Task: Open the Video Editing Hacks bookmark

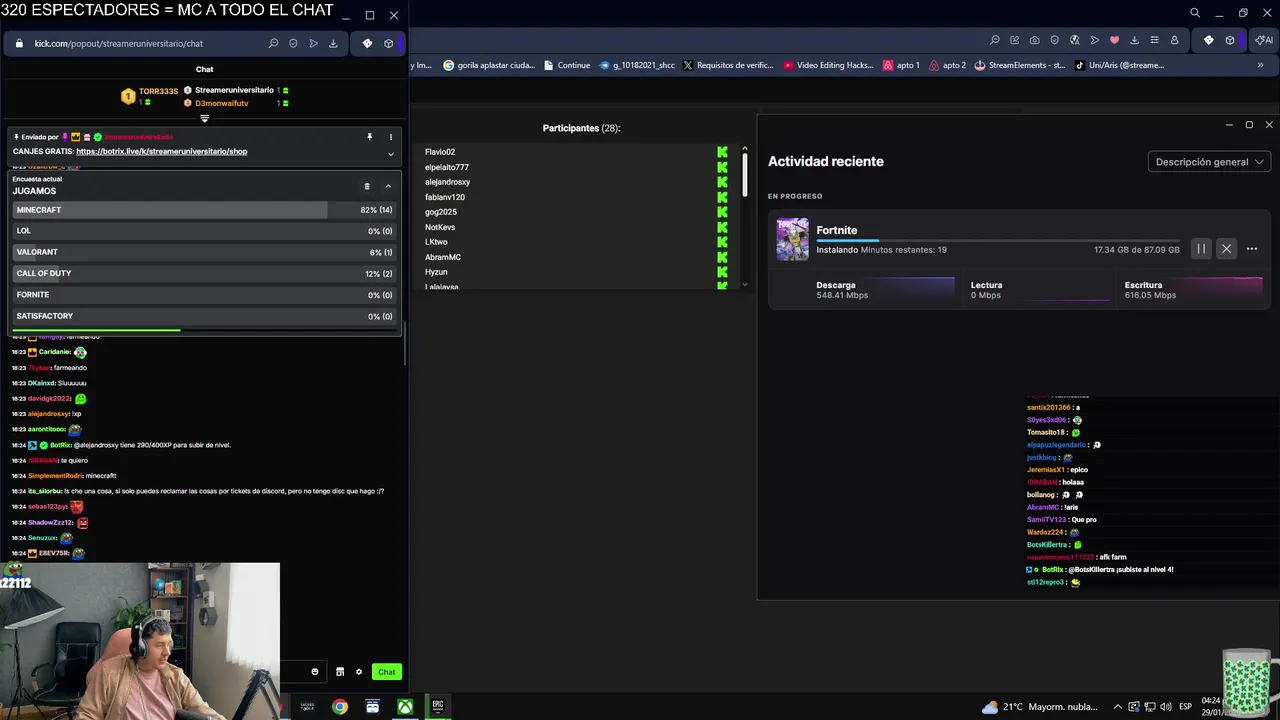Action: (828, 65)
